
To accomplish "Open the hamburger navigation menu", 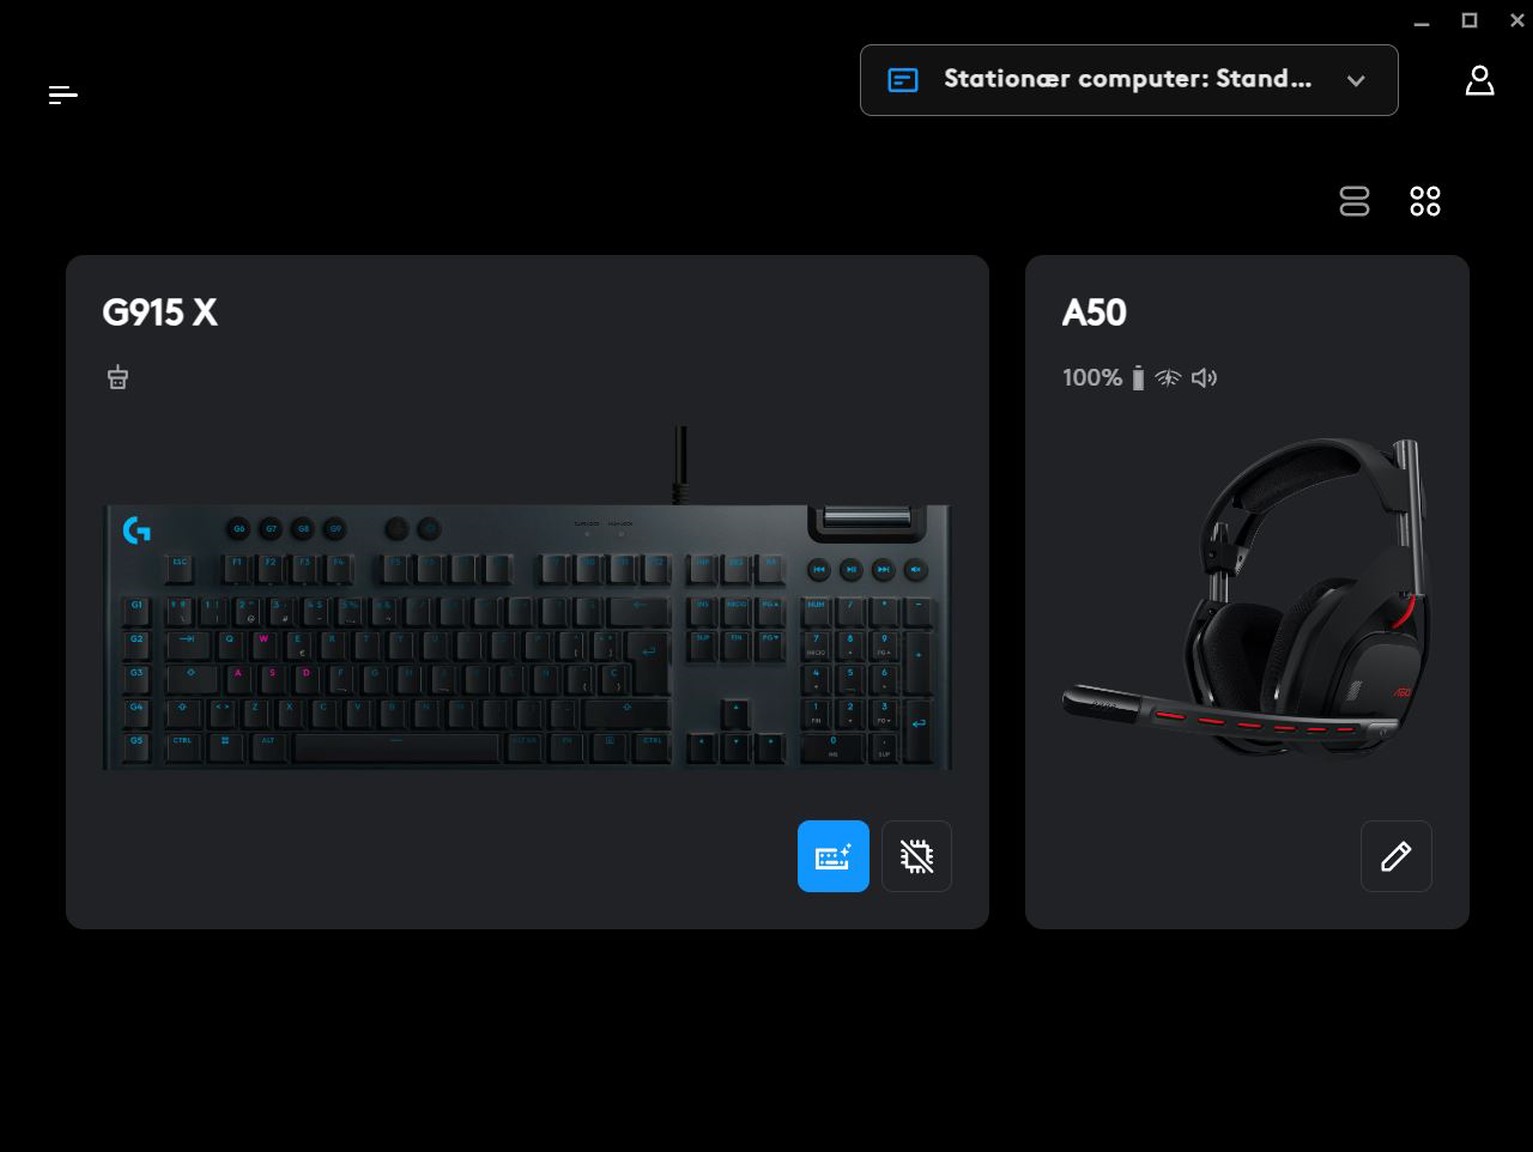I will [63, 95].
